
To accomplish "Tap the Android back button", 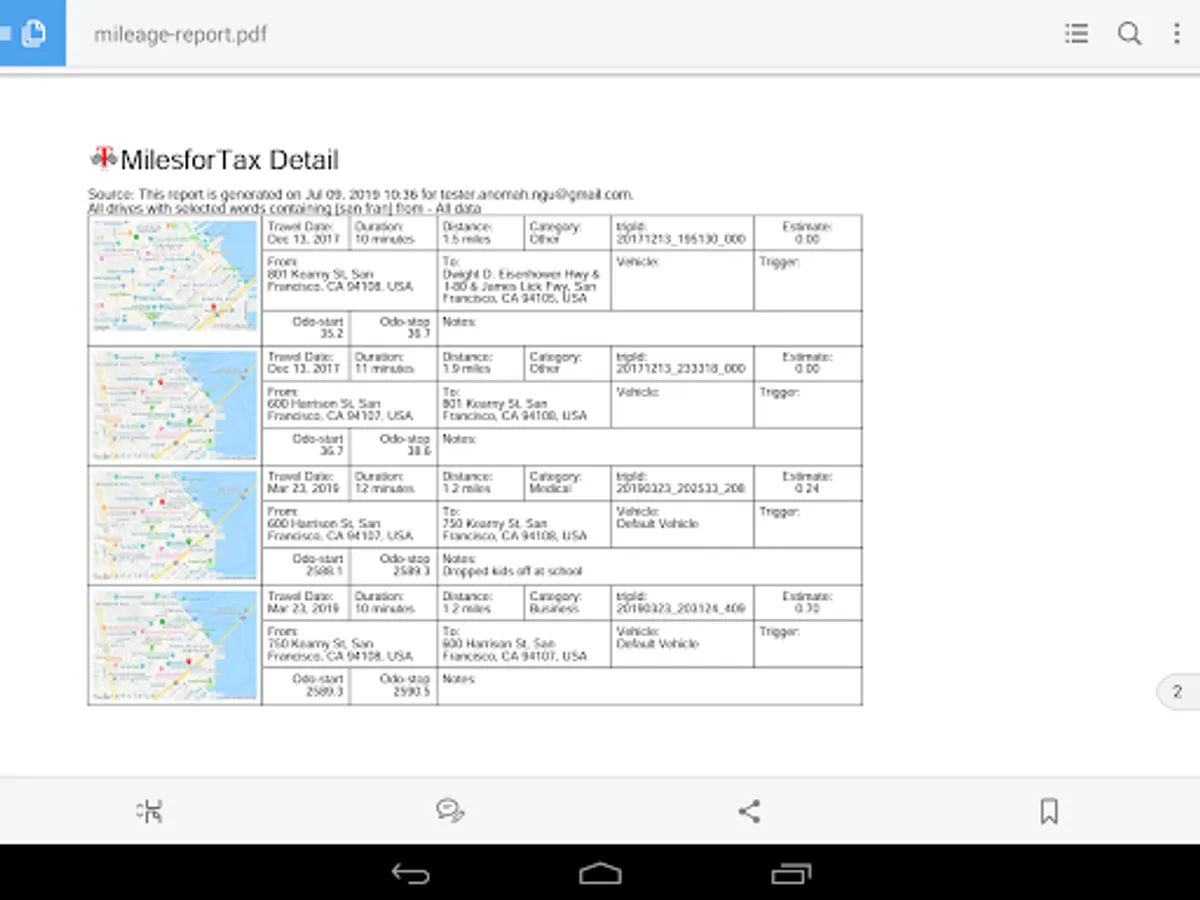I will [x=410, y=873].
